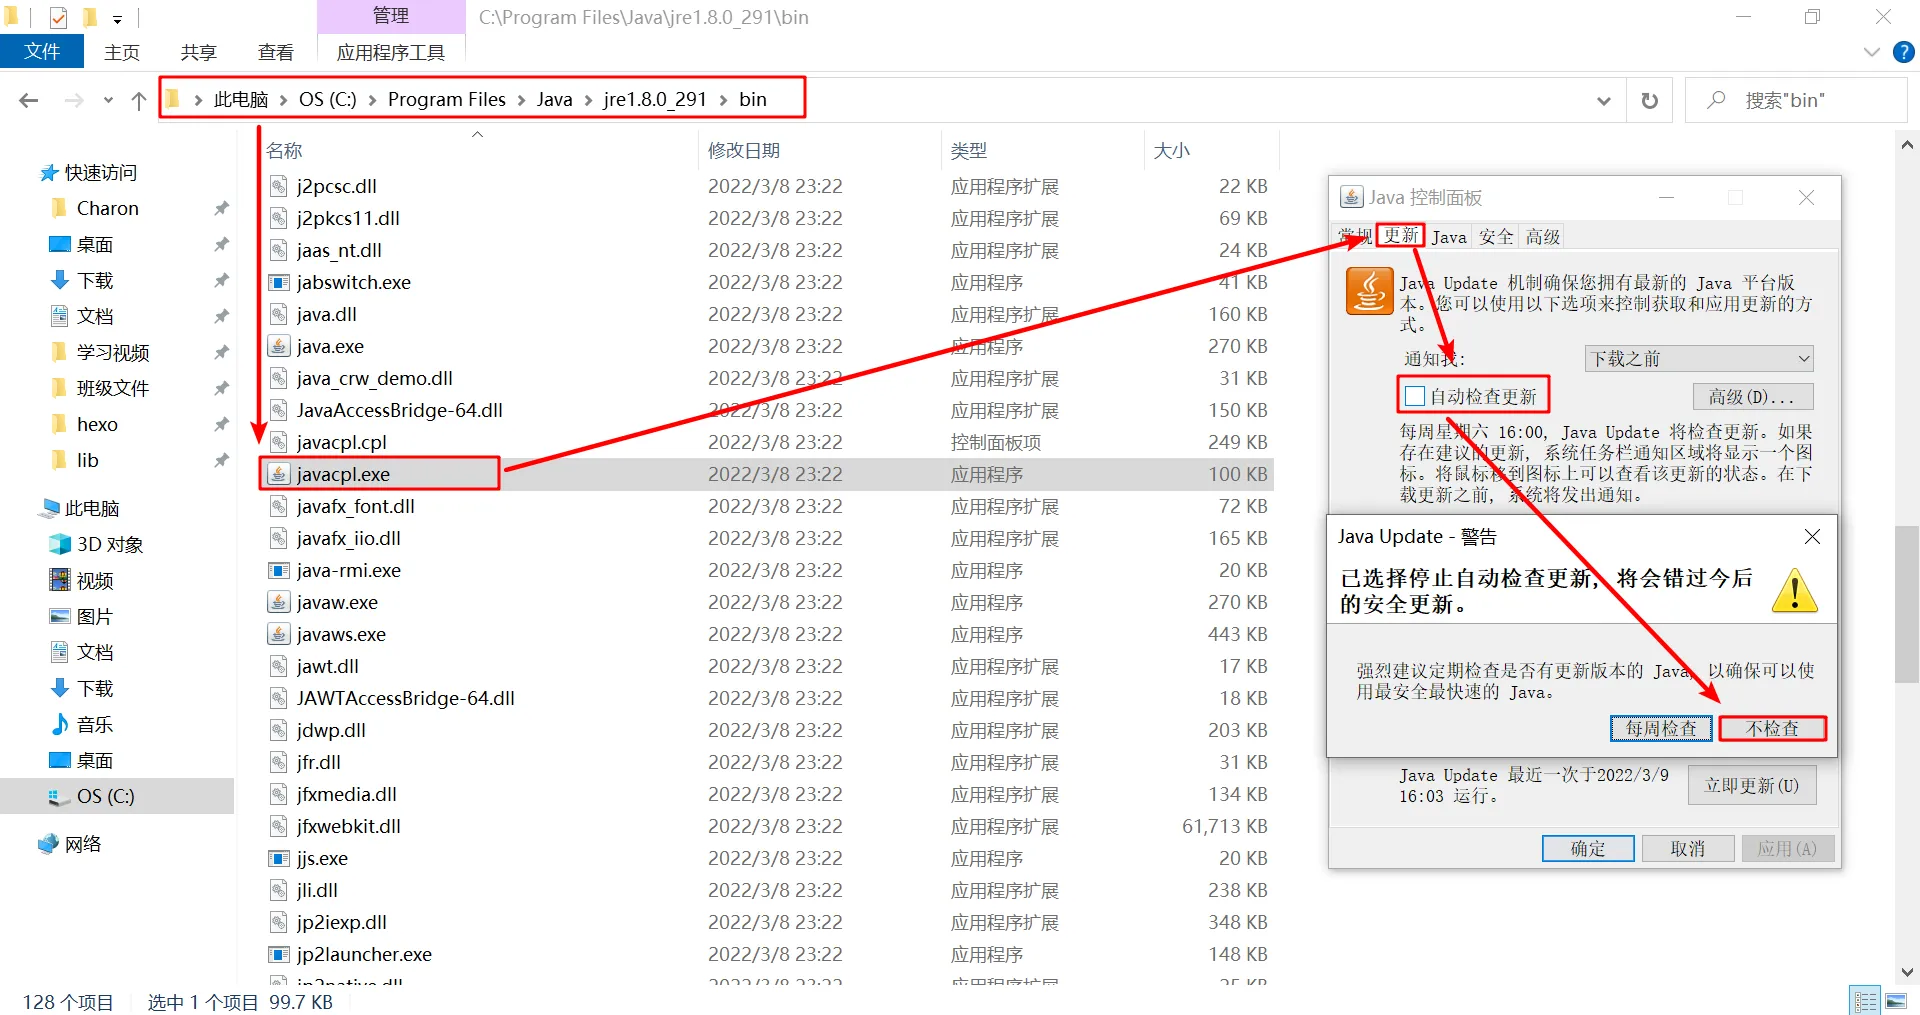Click the 网络 network icon in sidebar

tap(48, 844)
